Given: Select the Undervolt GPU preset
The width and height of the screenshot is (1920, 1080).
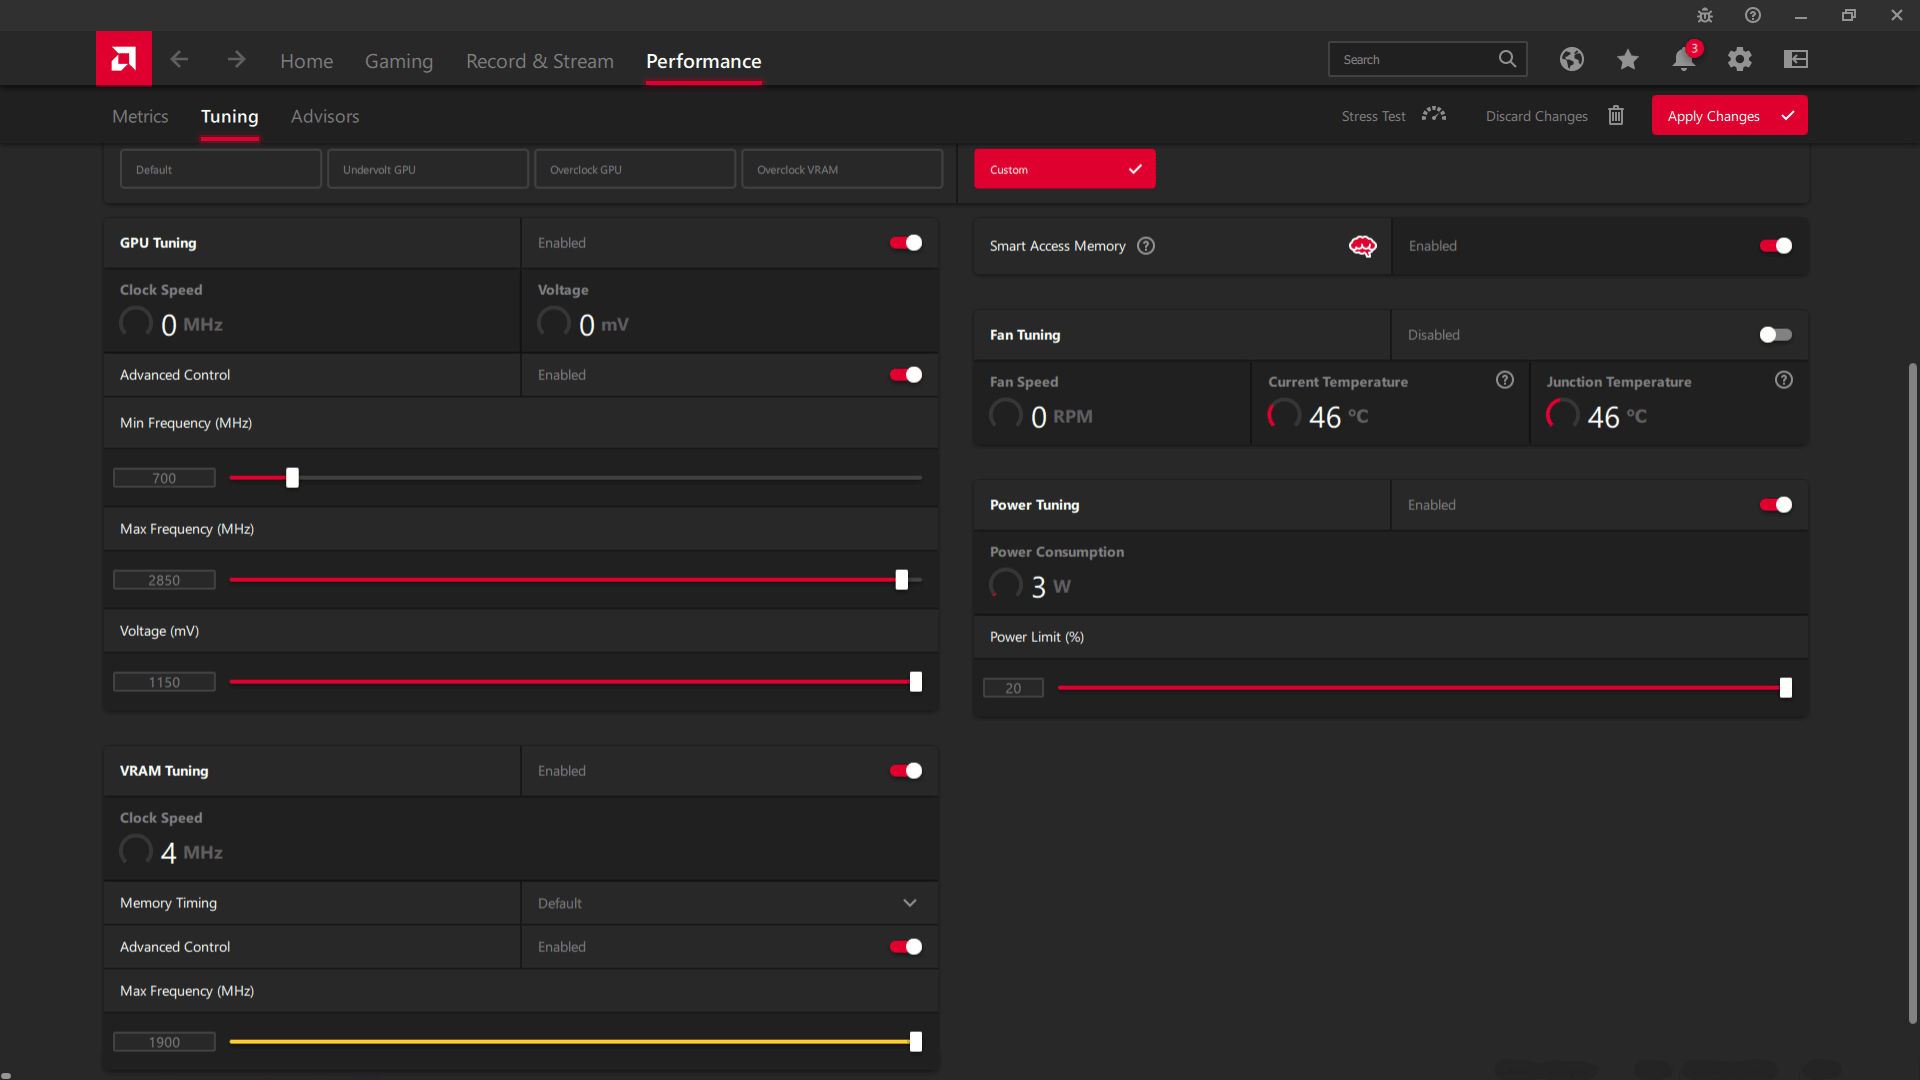Looking at the screenshot, I should coord(427,169).
